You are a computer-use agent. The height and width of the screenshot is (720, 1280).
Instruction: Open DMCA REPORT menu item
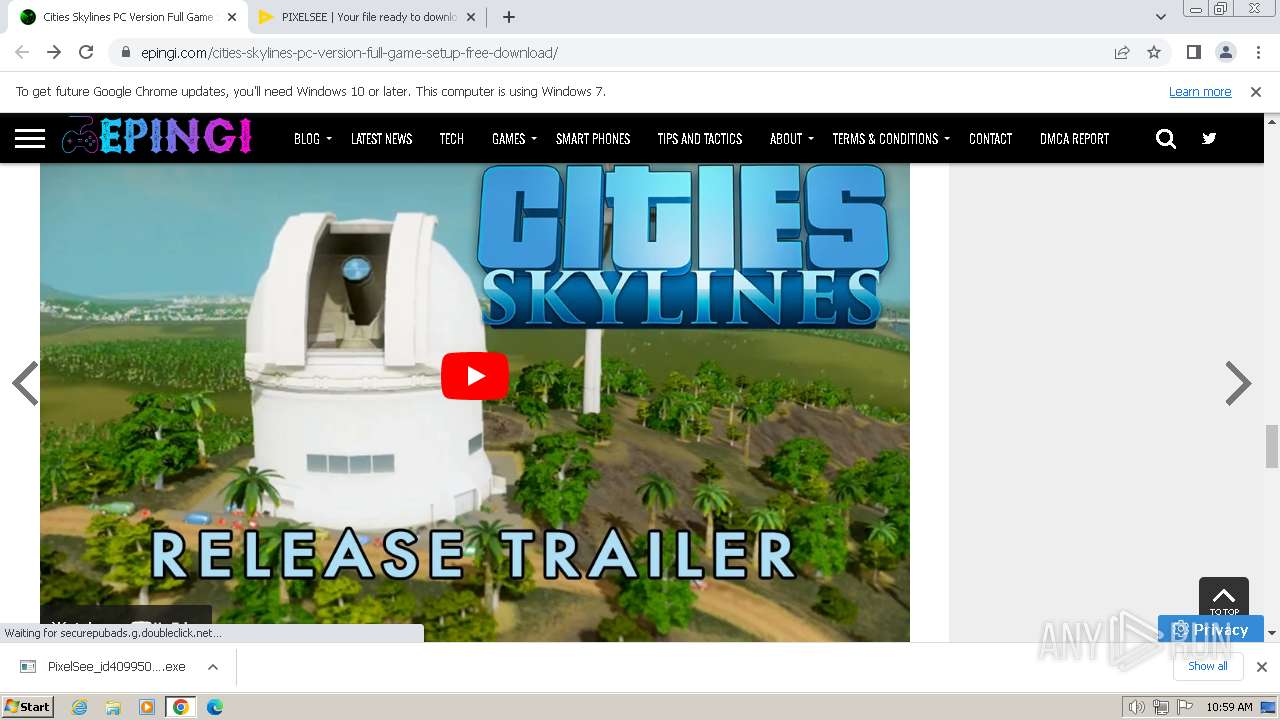(1074, 139)
